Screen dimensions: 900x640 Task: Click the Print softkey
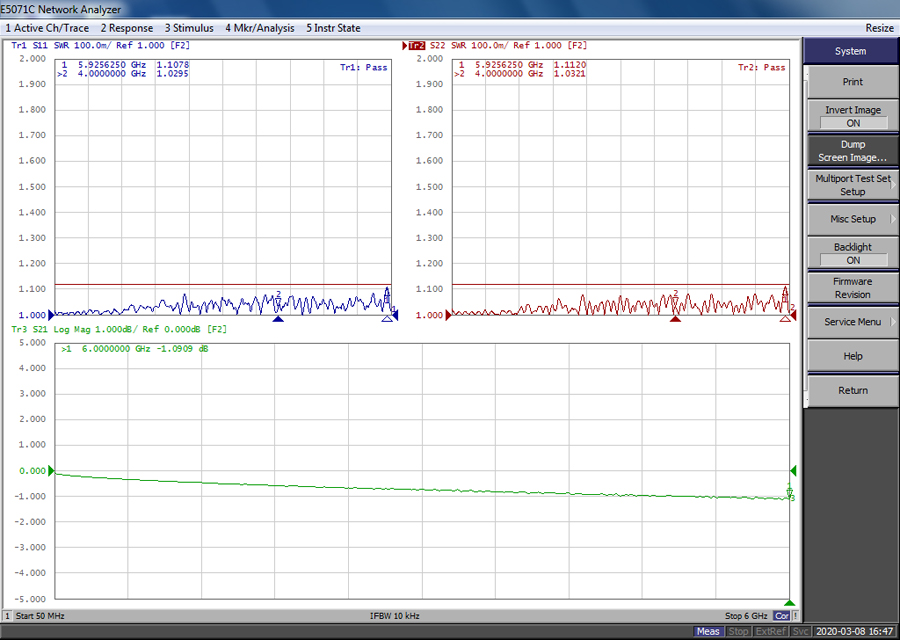pos(852,82)
